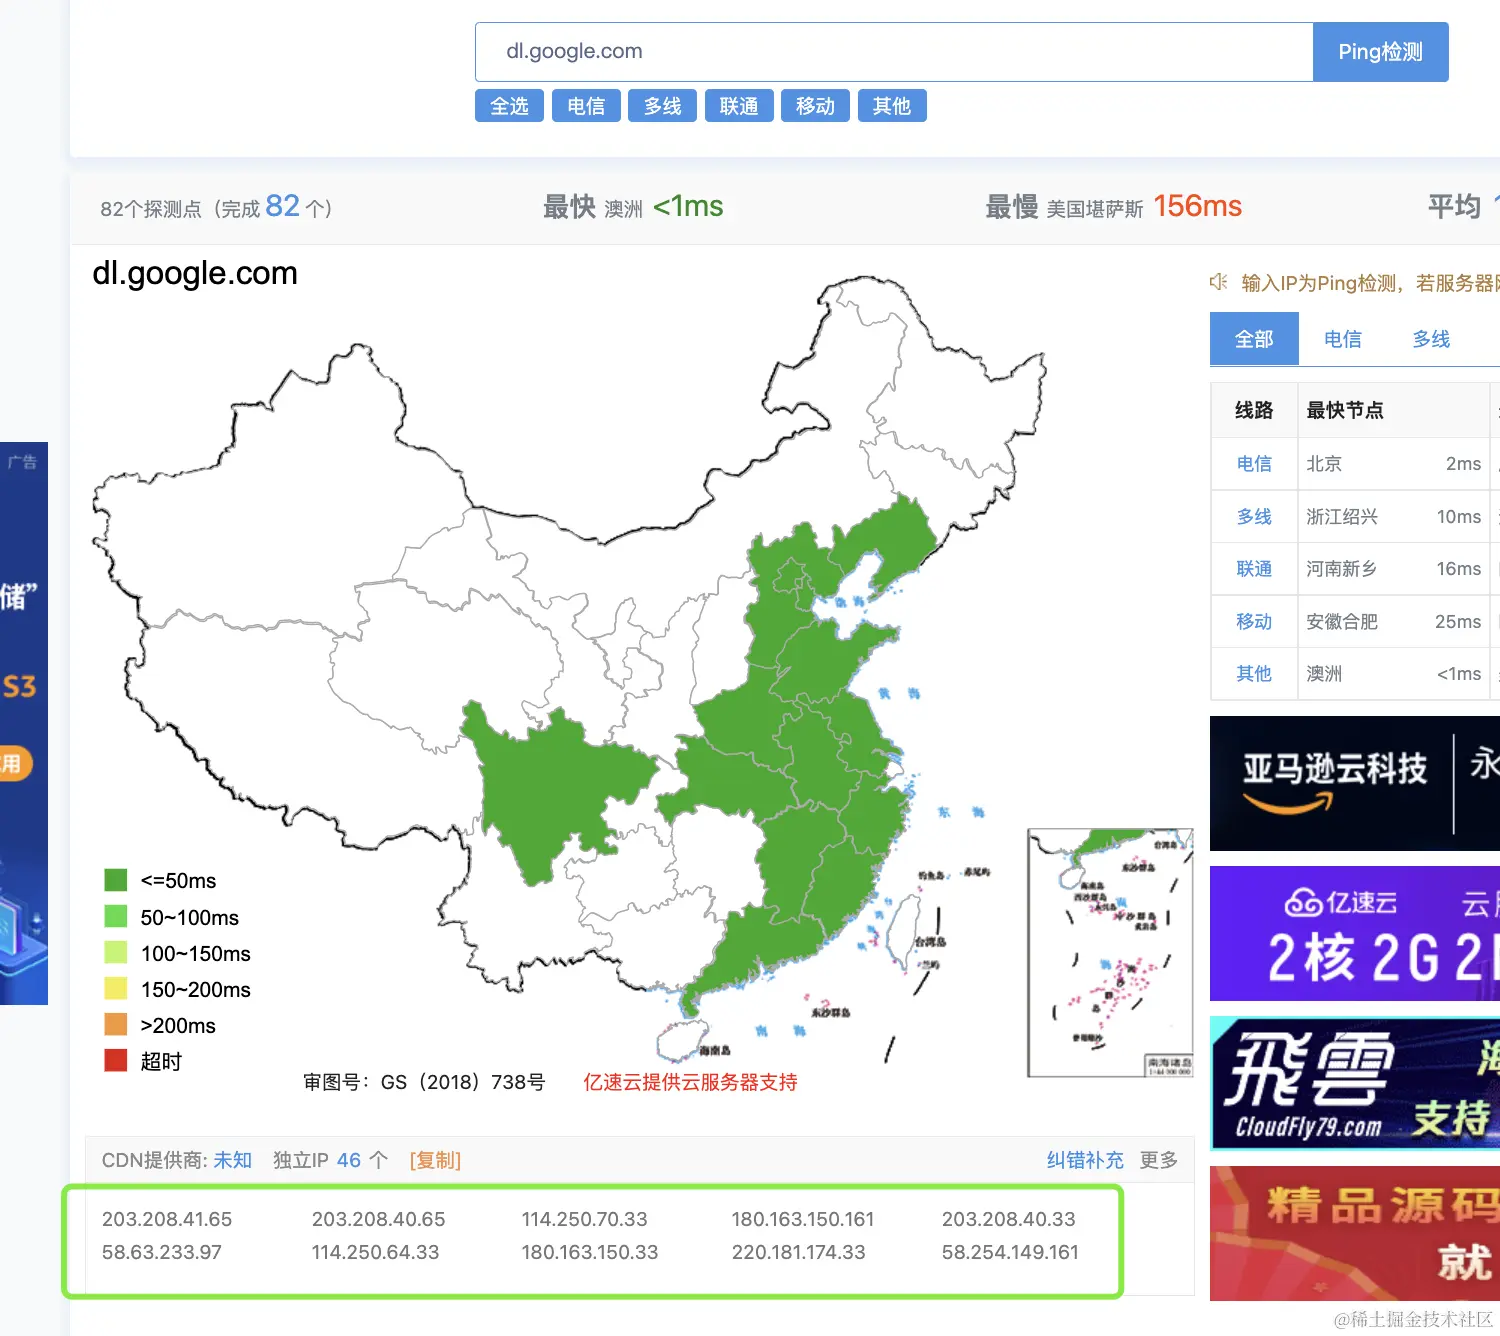Click the 150~200ms legend color swatch
The width and height of the screenshot is (1500, 1336).
point(116,989)
